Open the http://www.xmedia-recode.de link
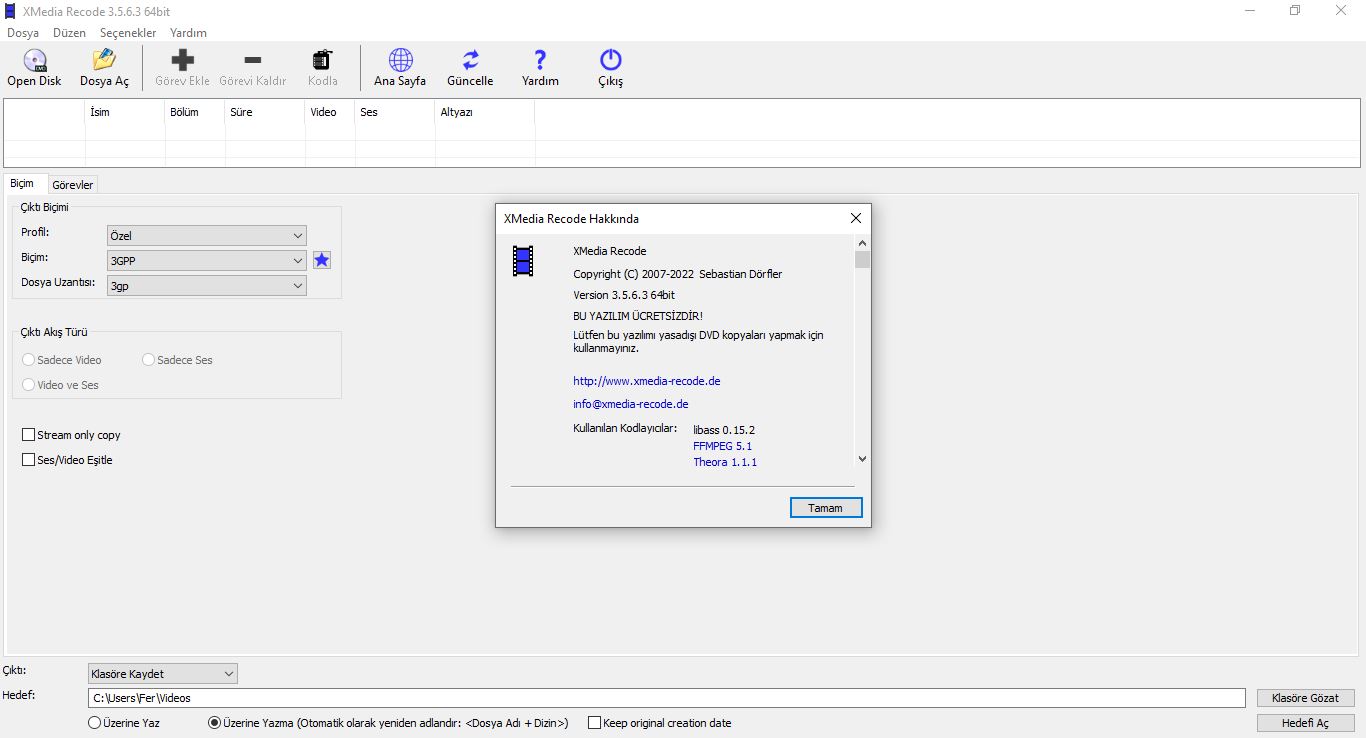Image resolution: width=1366 pixels, height=738 pixels. pyautogui.click(x=647, y=381)
